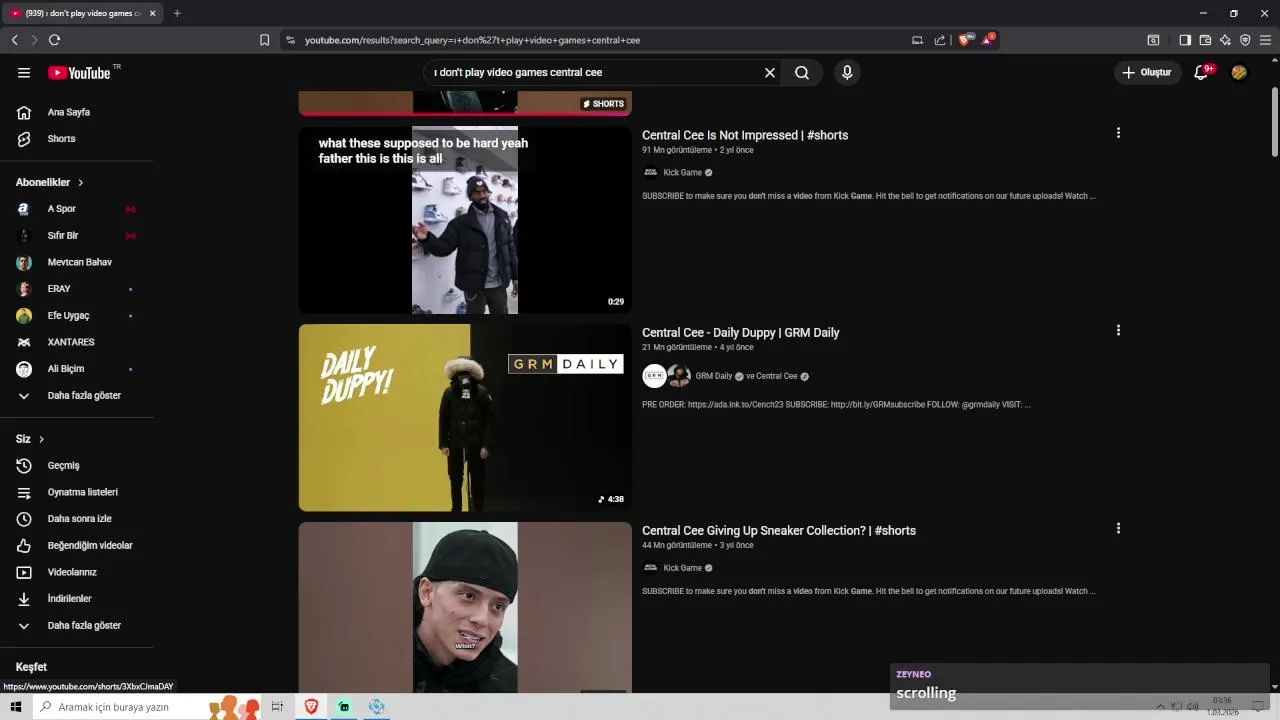This screenshot has width=1280, height=720.
Task: Open the Windows Start menu
Action: [16, 707]
